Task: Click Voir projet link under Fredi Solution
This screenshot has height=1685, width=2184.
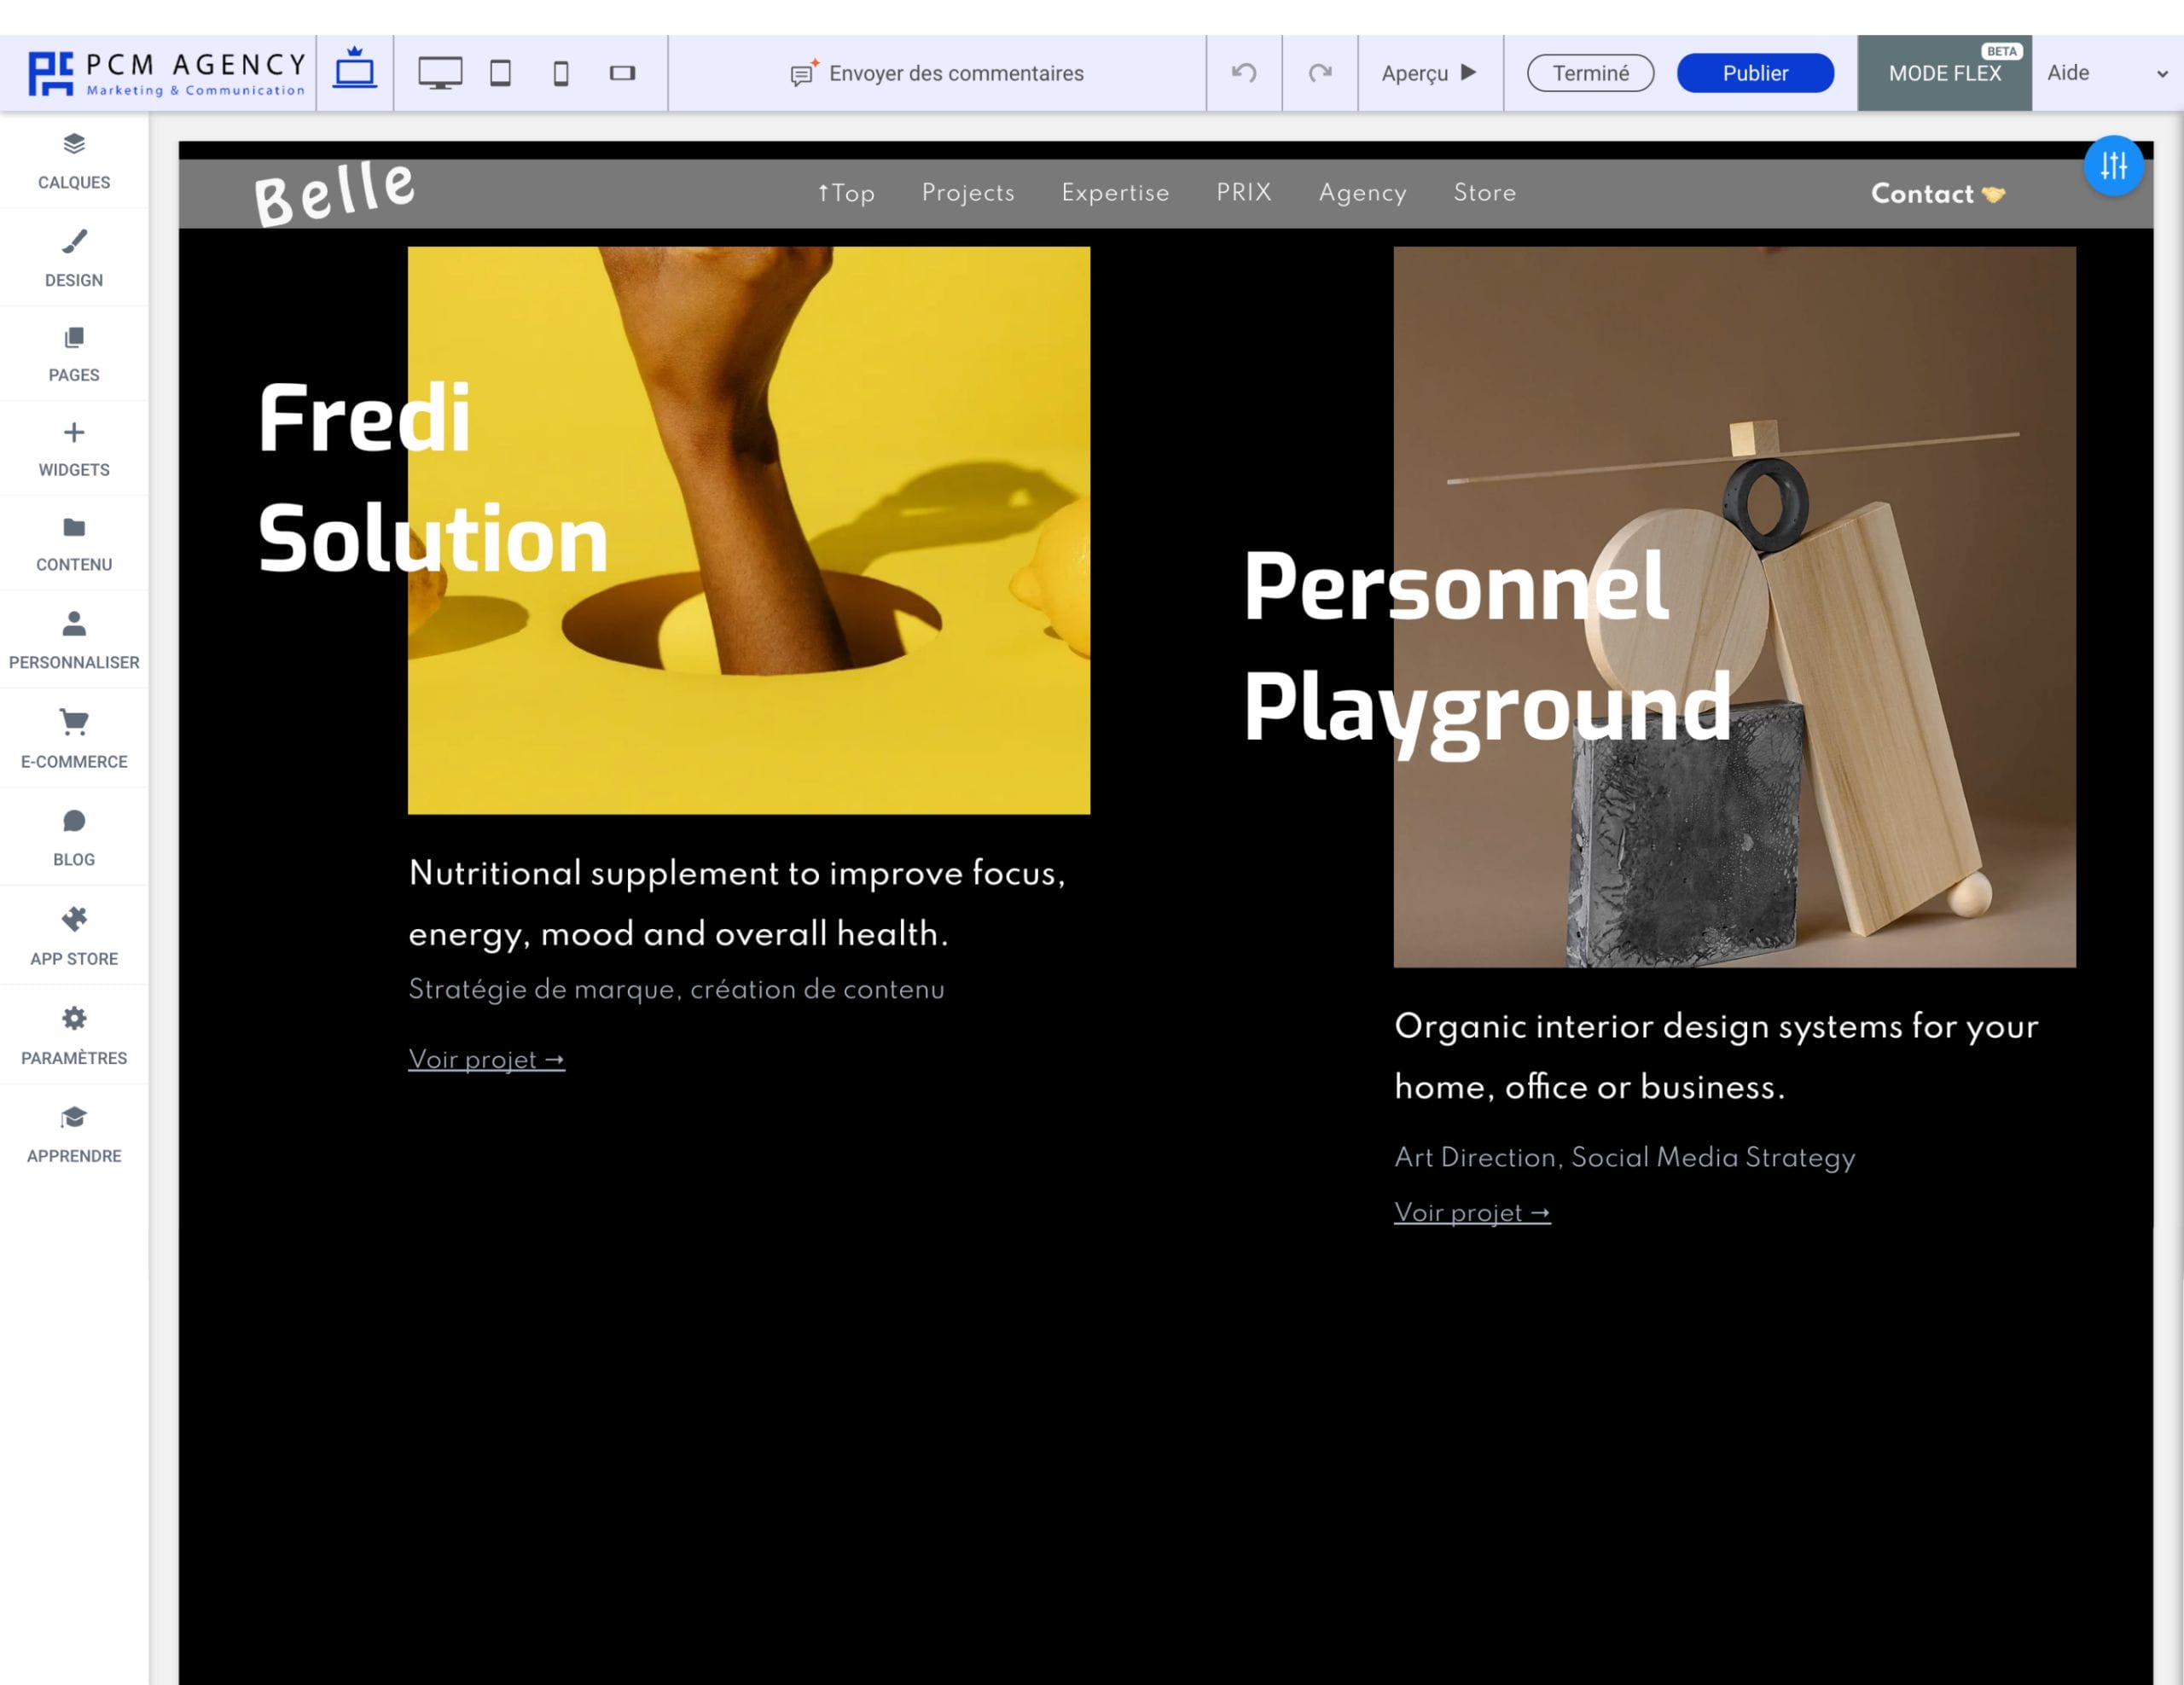Action: 486,1059
